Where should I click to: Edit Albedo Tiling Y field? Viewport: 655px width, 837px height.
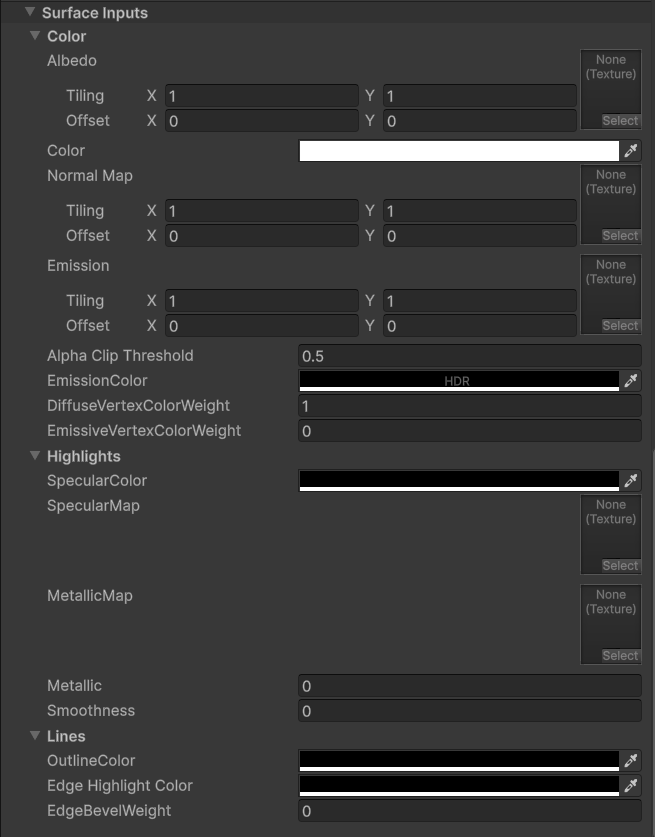point(479,96)
